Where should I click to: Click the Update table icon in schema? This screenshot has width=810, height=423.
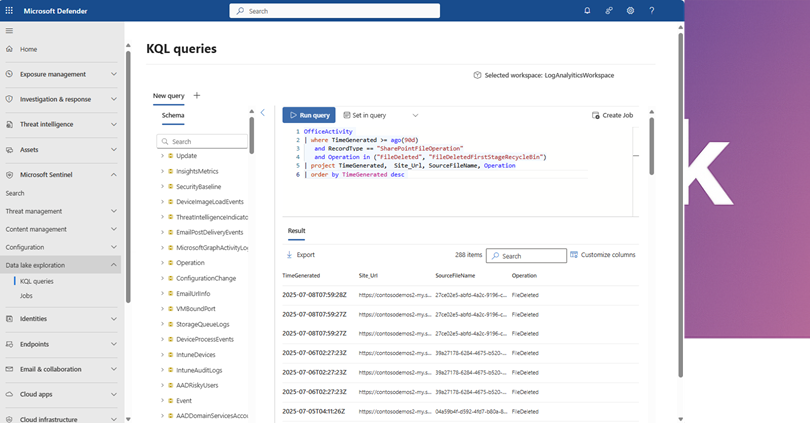click(170, 155)
